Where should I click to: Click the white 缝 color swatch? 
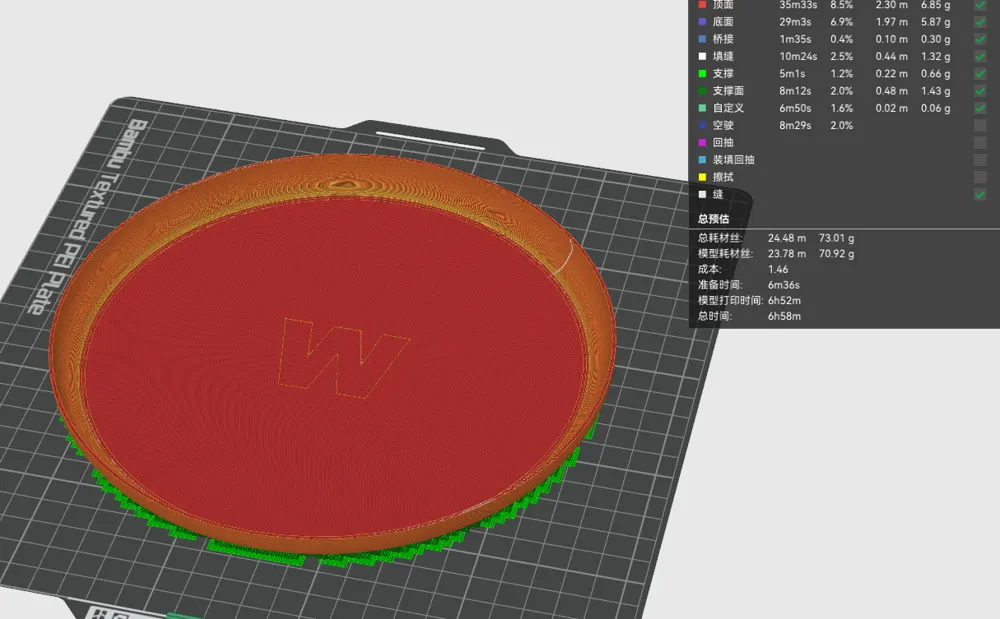[702, 194]
